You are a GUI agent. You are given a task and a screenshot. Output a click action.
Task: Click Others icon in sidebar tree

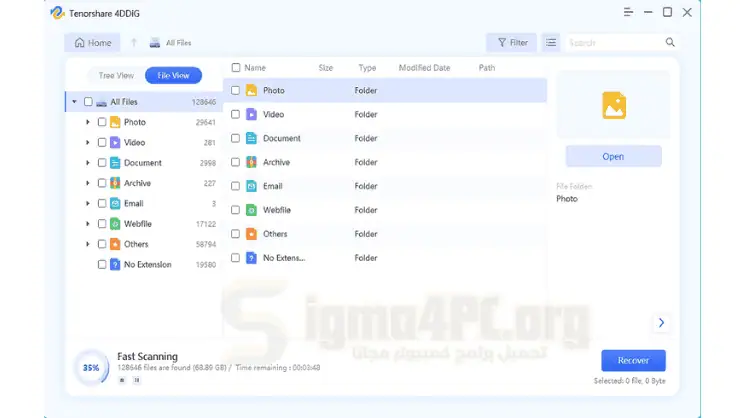[x=115, y=244]
